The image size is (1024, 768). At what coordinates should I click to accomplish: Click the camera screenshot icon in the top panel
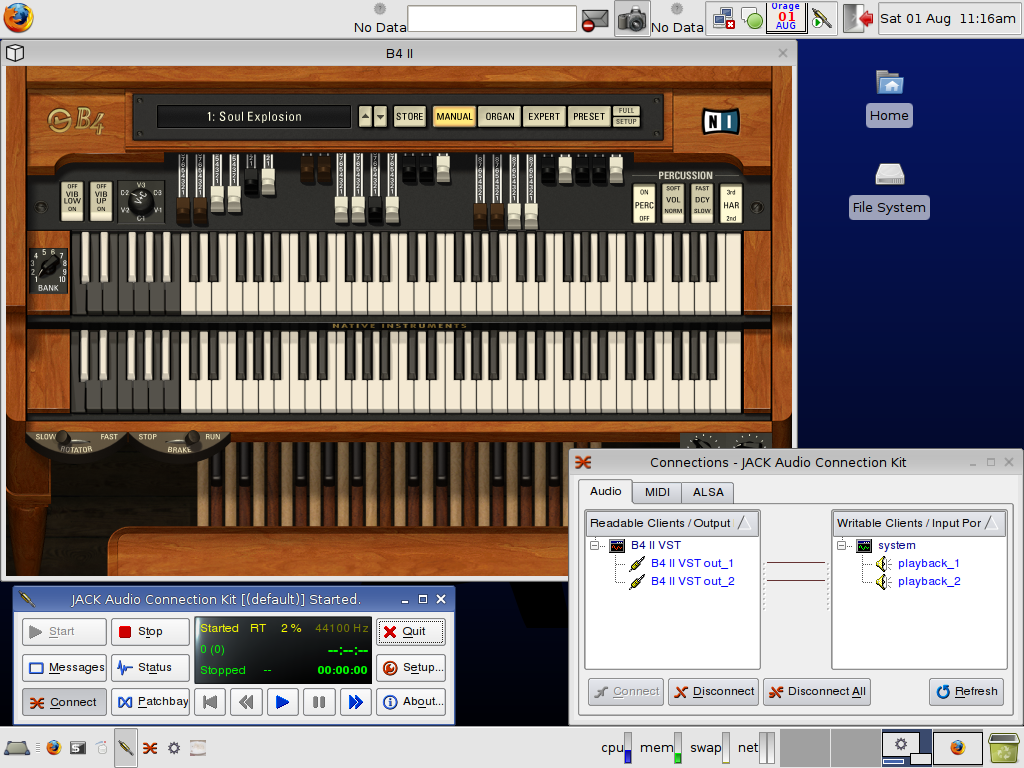pos(632,18)
